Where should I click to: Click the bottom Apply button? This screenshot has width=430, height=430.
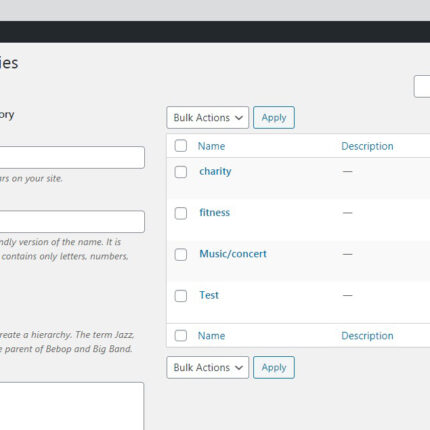pos(274,367)
